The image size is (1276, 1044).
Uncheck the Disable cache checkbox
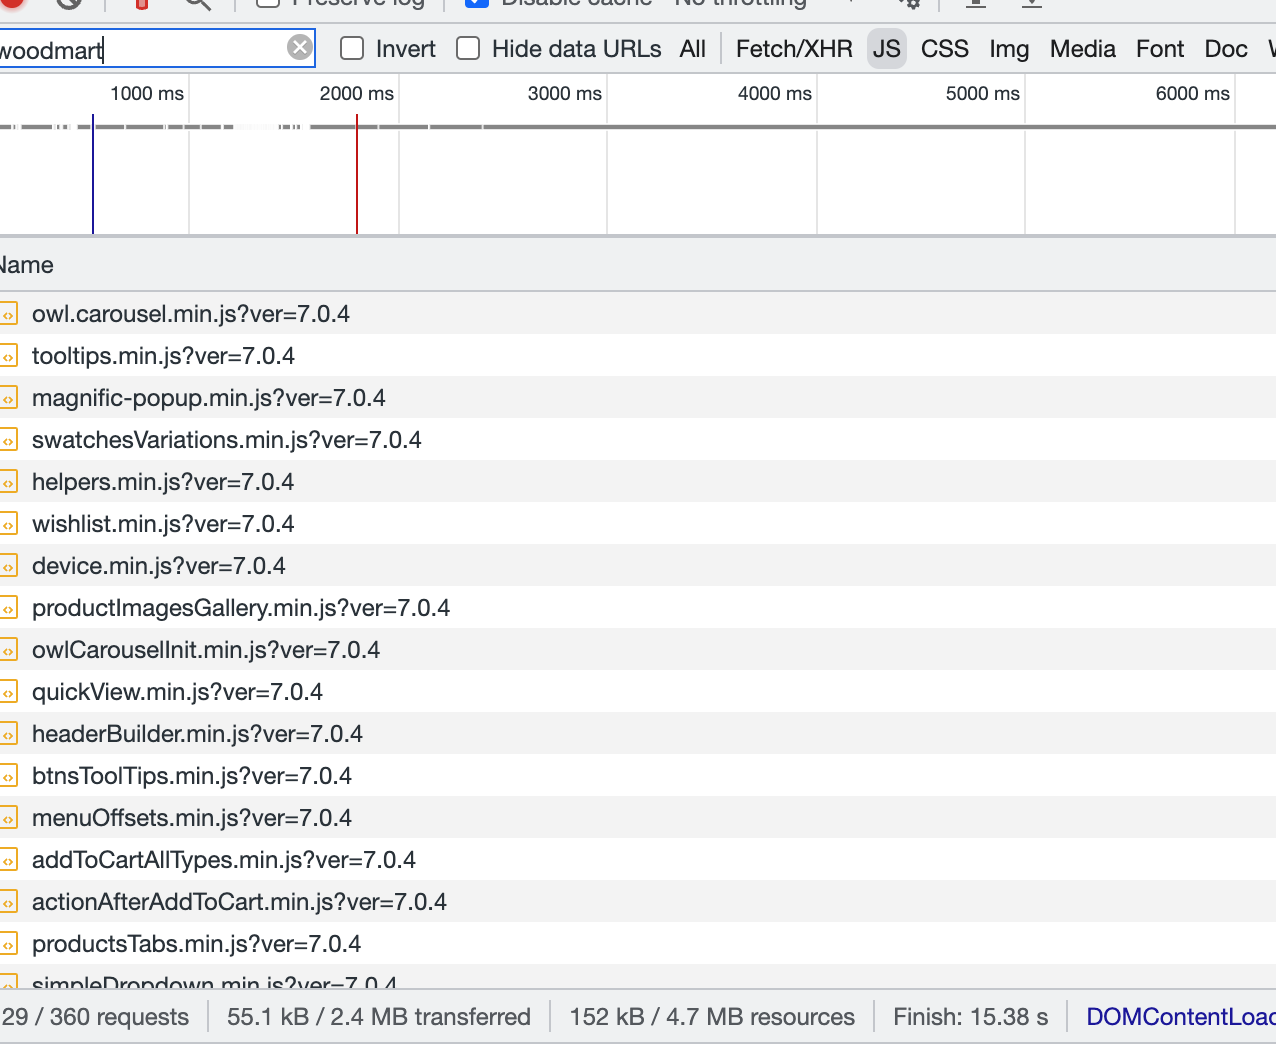click(x=478, y=3)
